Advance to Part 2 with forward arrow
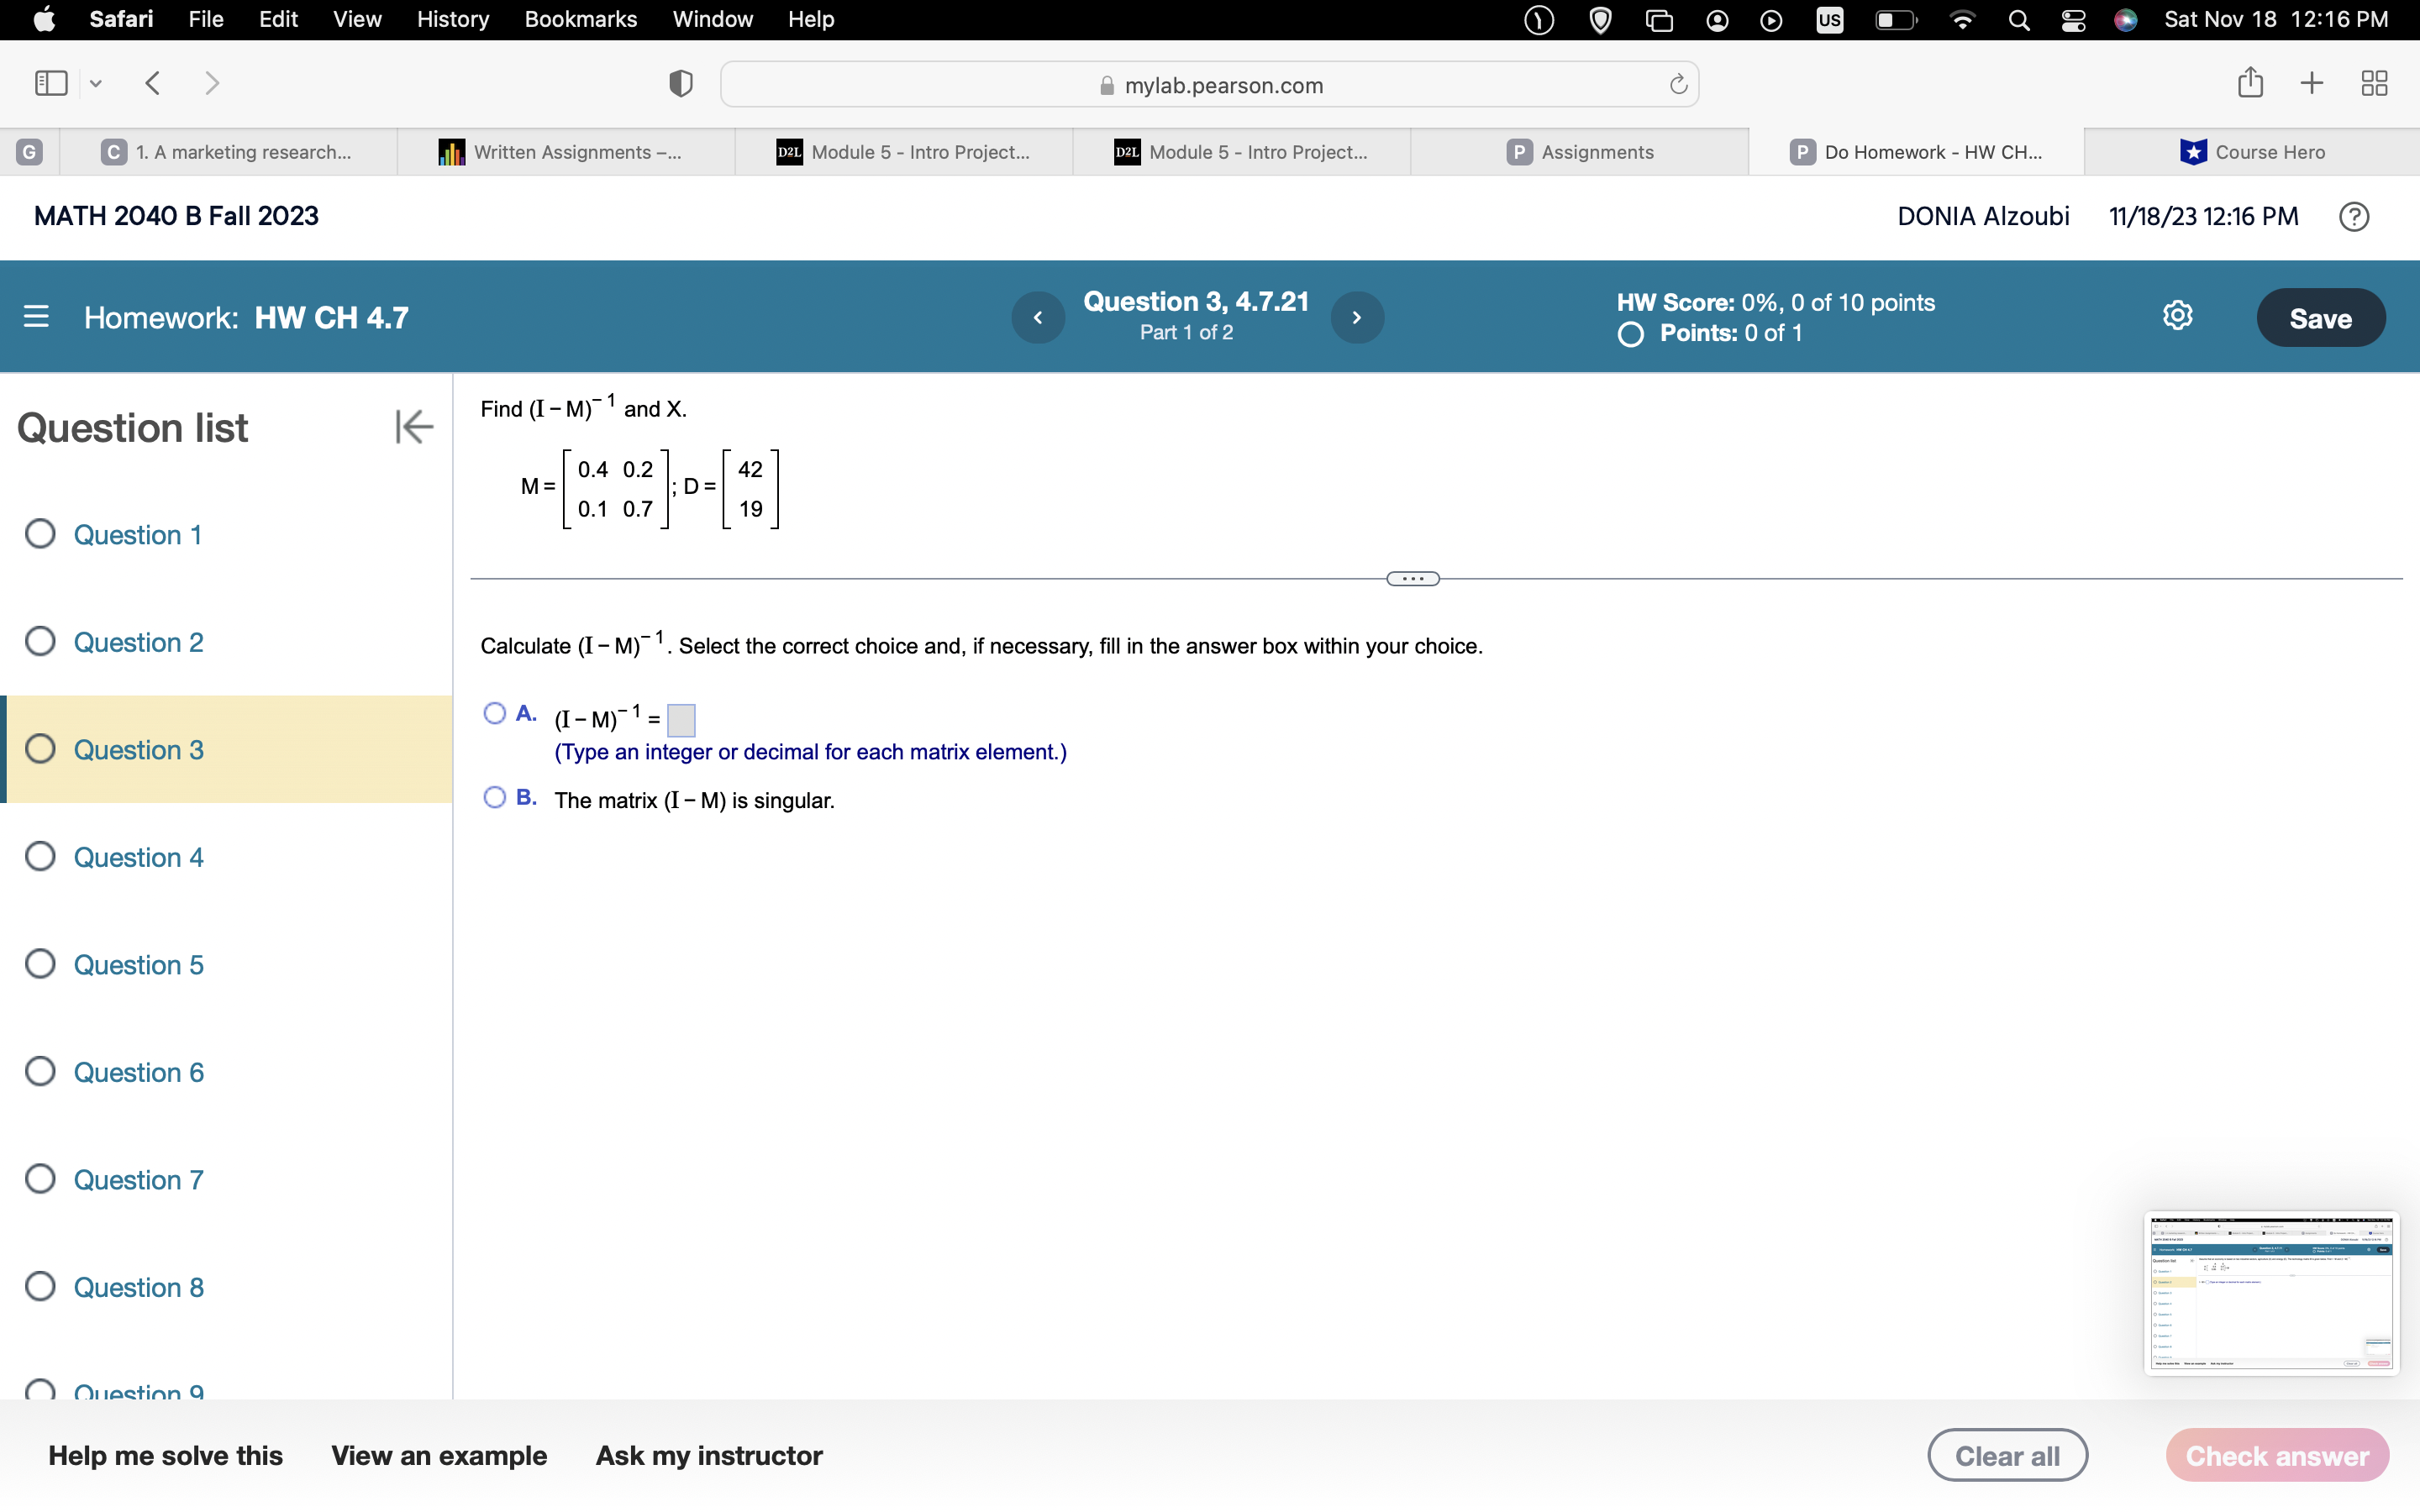Screen dimensions: 2420x1512 point(1357,317)
